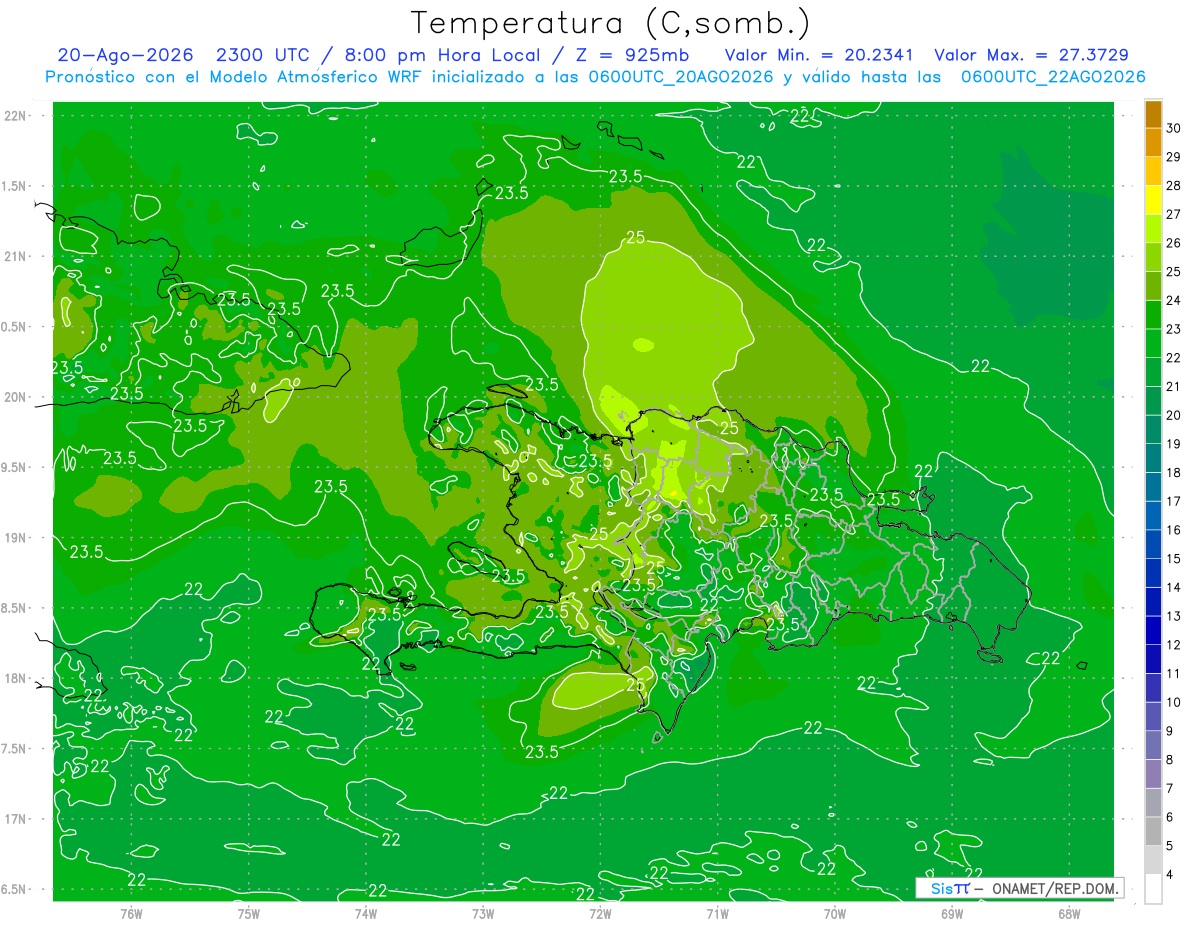1200x927 pixels.
Task: Click color scale label '28'
Action: (x=1174, y=185)
